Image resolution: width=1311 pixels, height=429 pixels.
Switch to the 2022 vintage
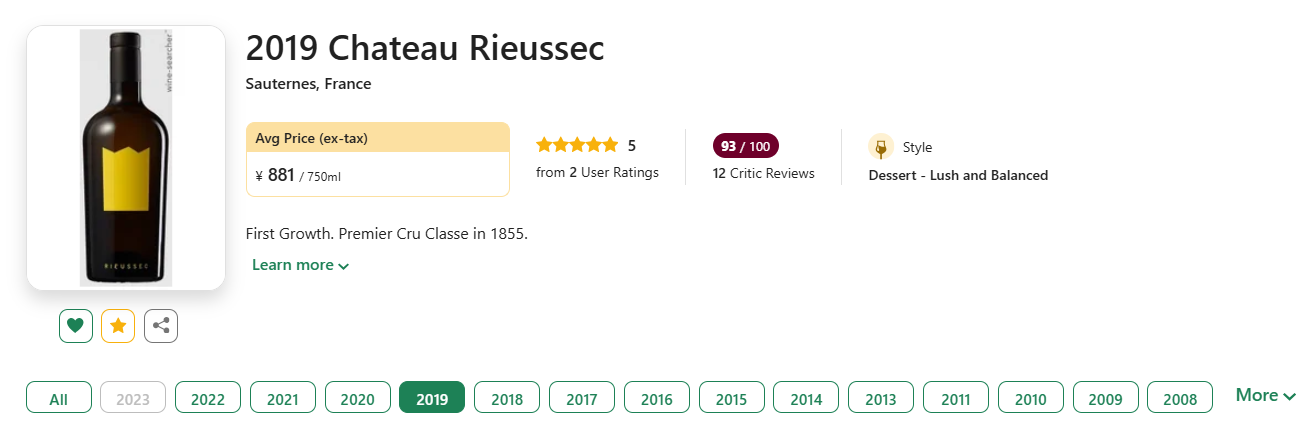(208, 398)
